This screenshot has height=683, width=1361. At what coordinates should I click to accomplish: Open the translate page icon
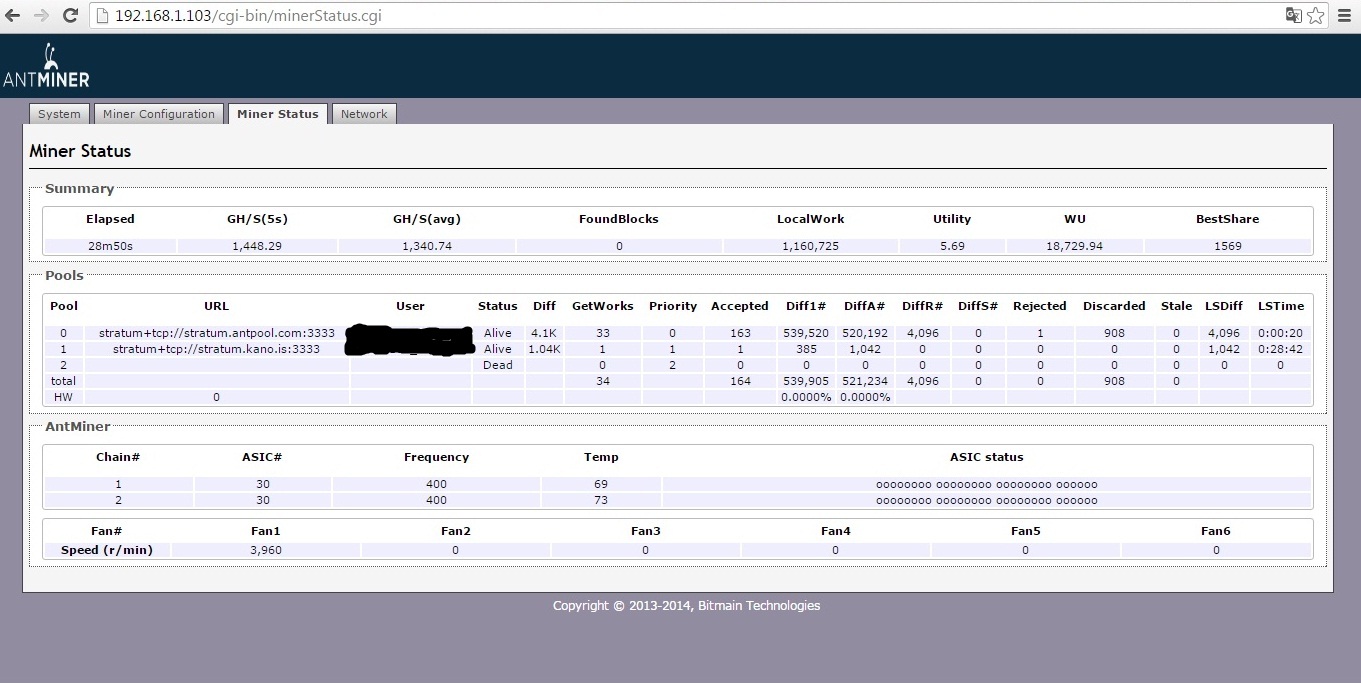[1293, 16]
